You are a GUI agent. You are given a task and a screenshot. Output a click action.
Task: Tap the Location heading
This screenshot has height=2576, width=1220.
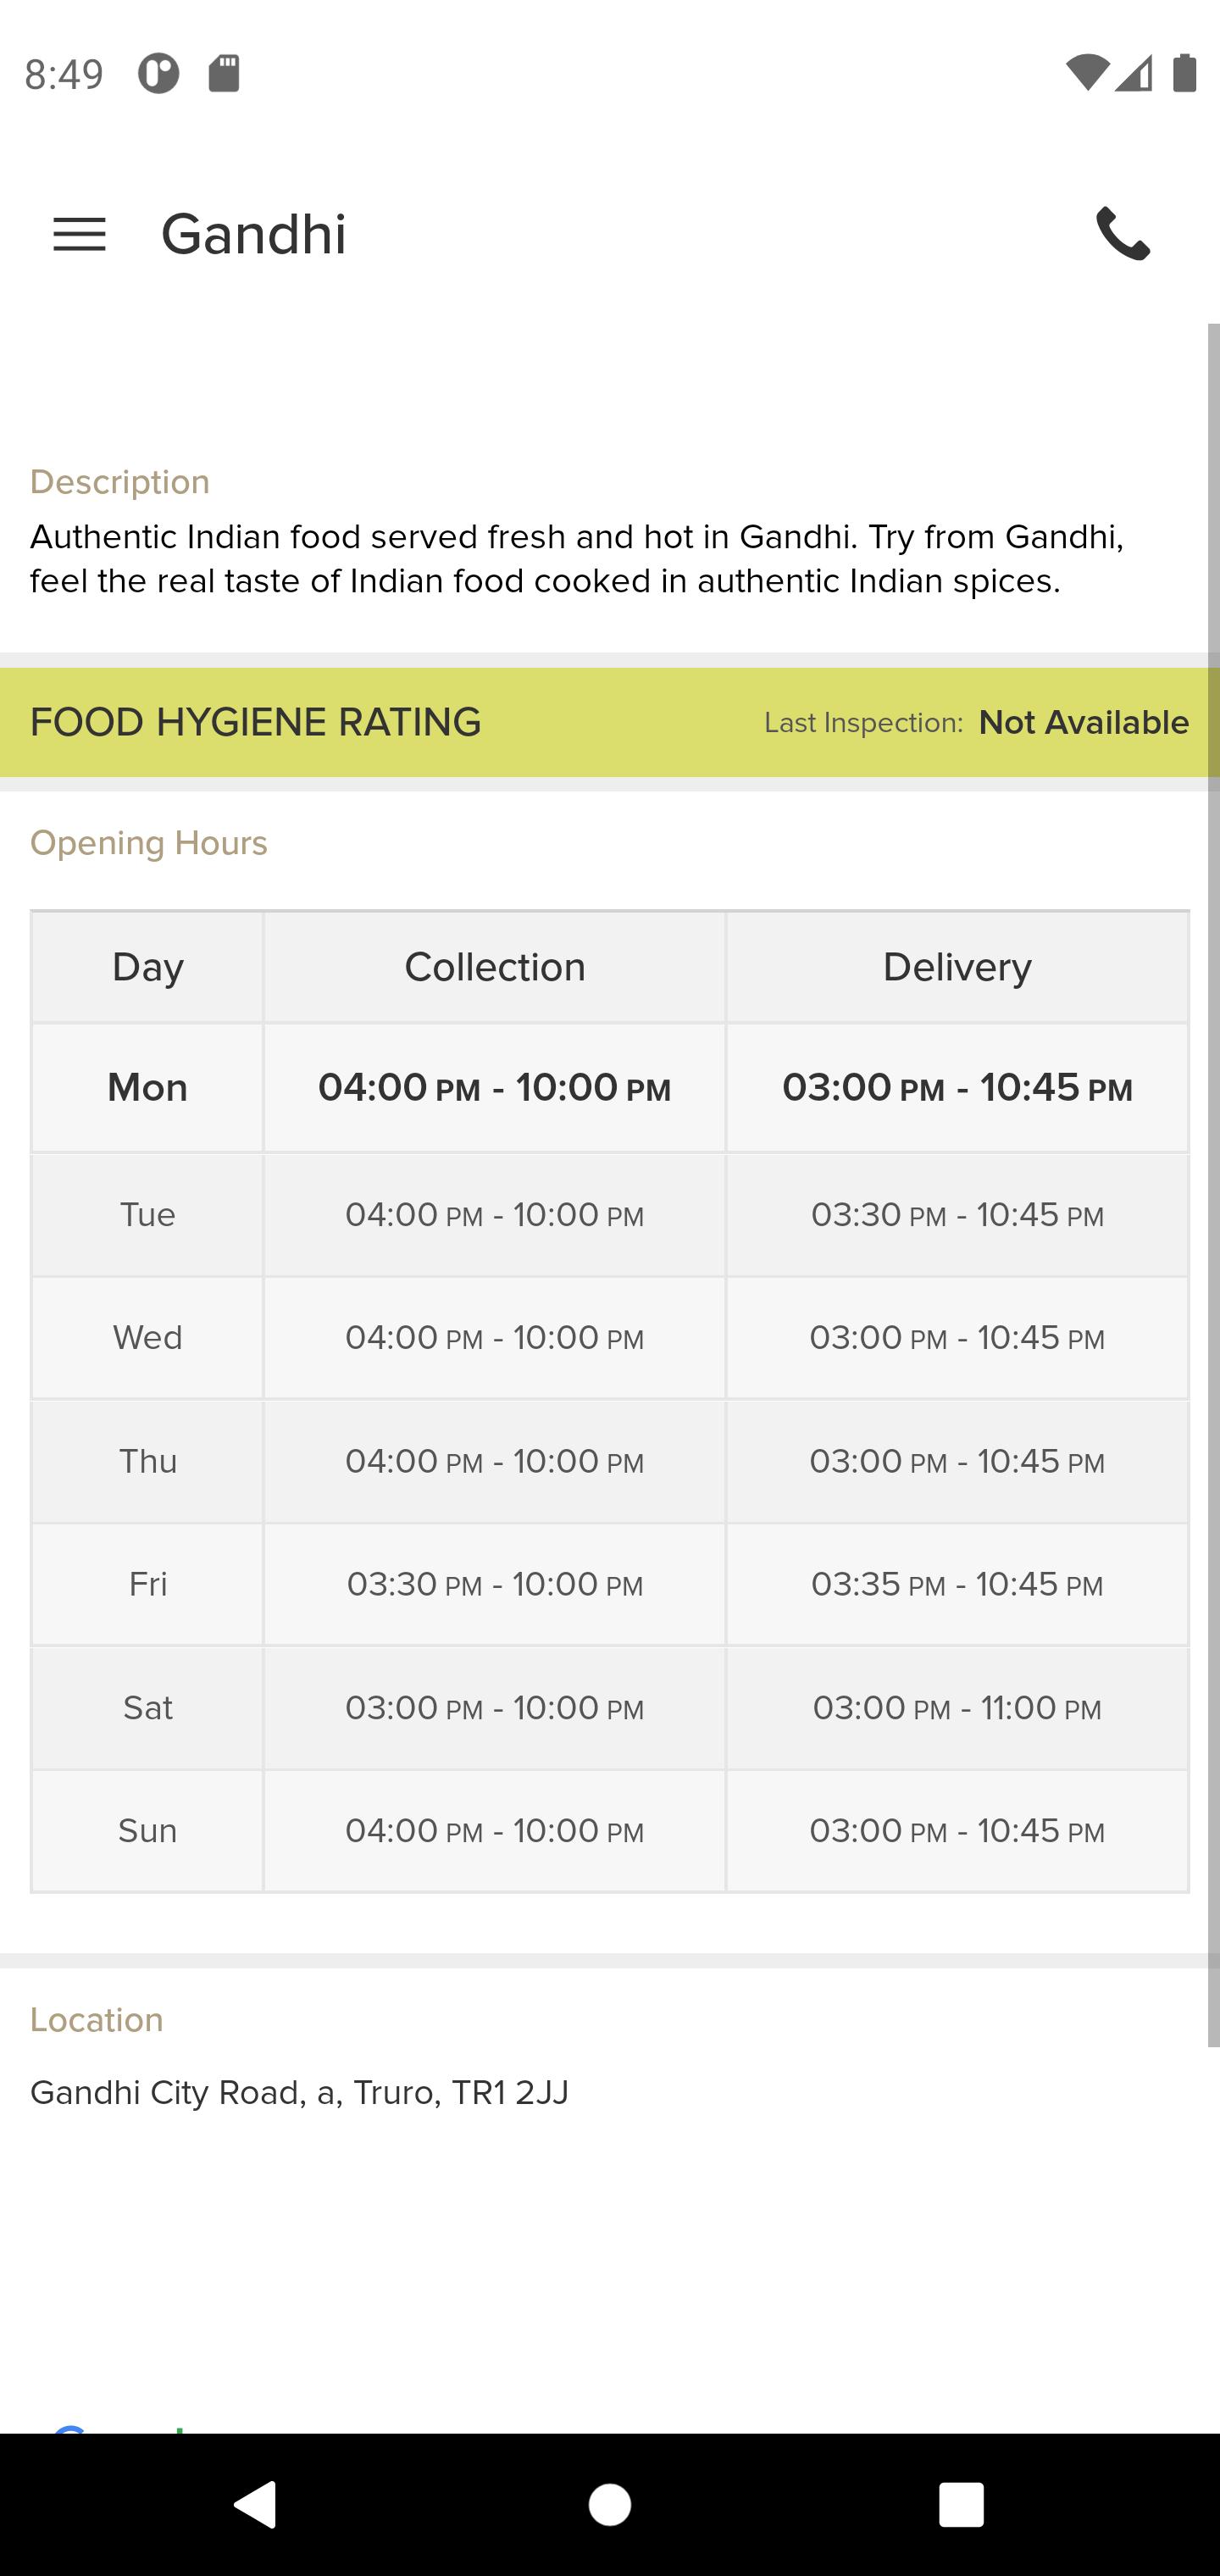pyautogui.click(x=97, y=2020)
